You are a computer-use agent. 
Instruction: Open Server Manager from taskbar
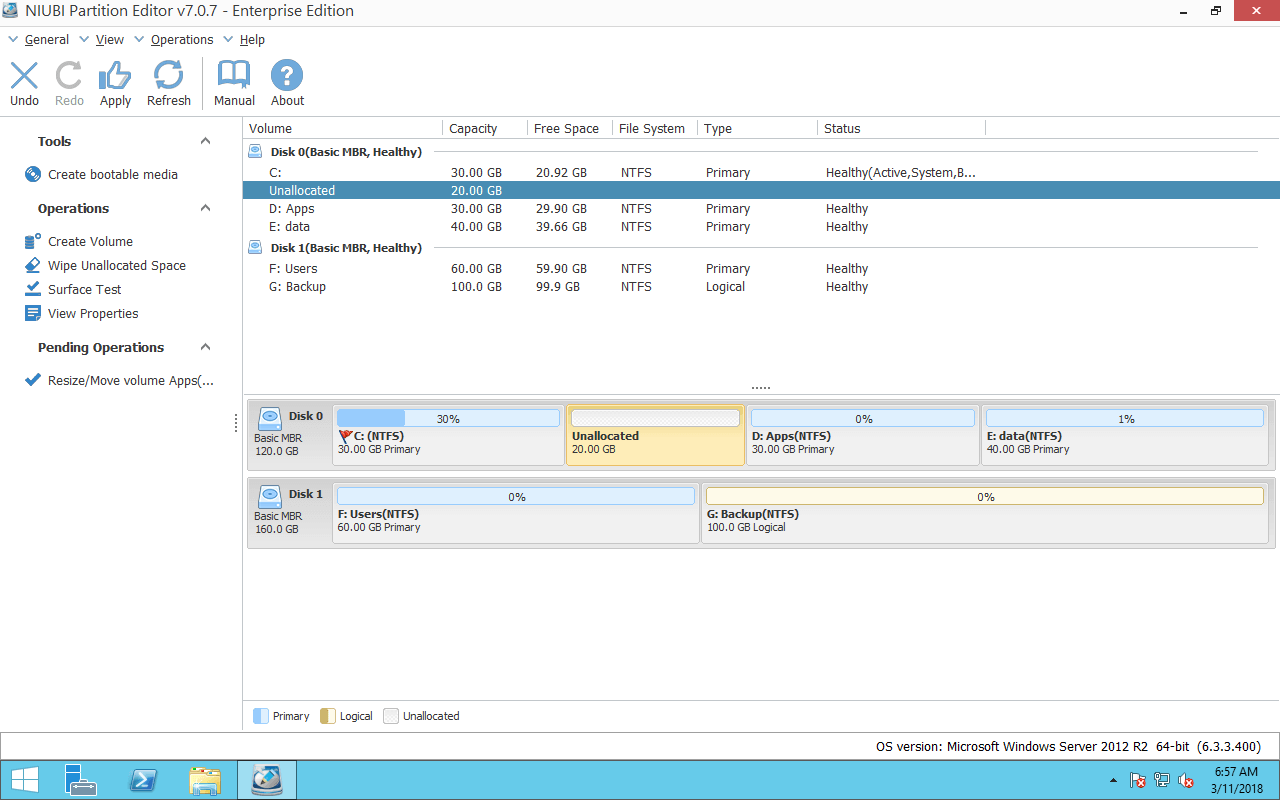click(x=80, y=780)
